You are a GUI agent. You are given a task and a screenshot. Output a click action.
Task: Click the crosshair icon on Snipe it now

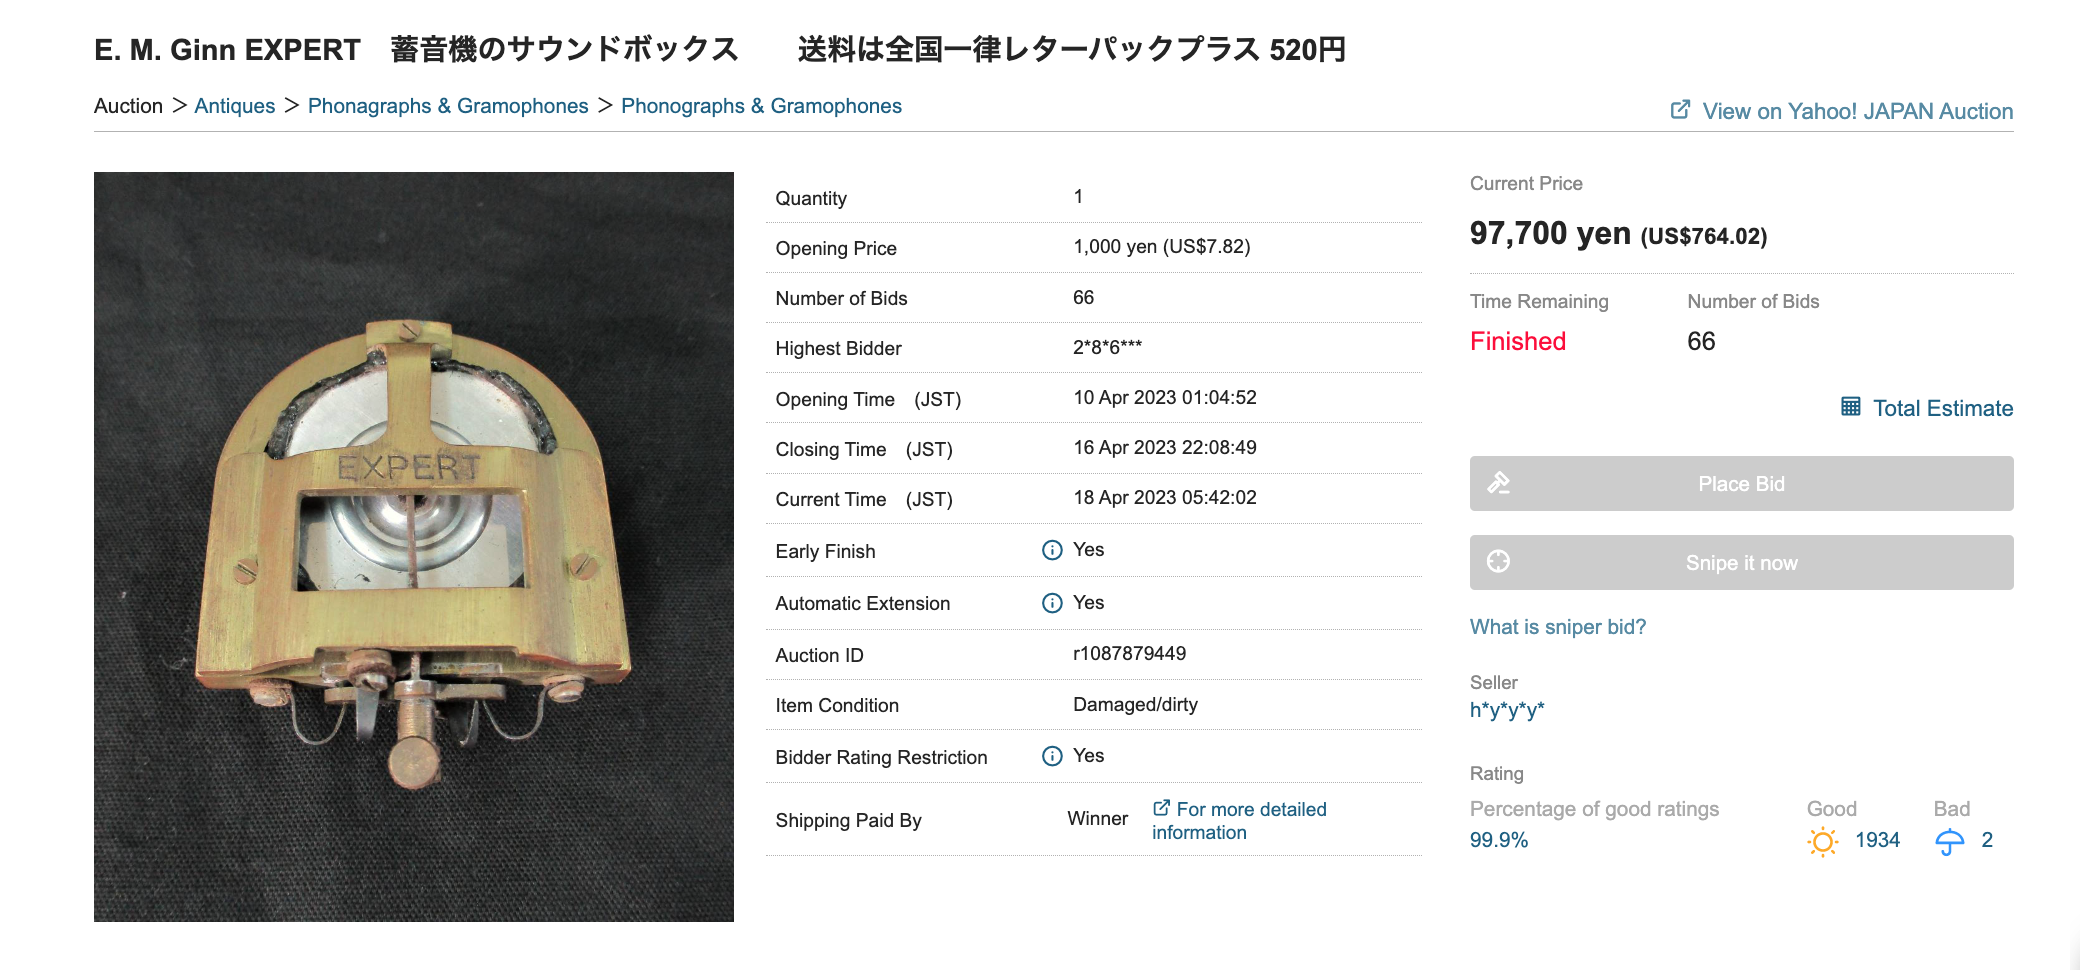(1498, 562)
